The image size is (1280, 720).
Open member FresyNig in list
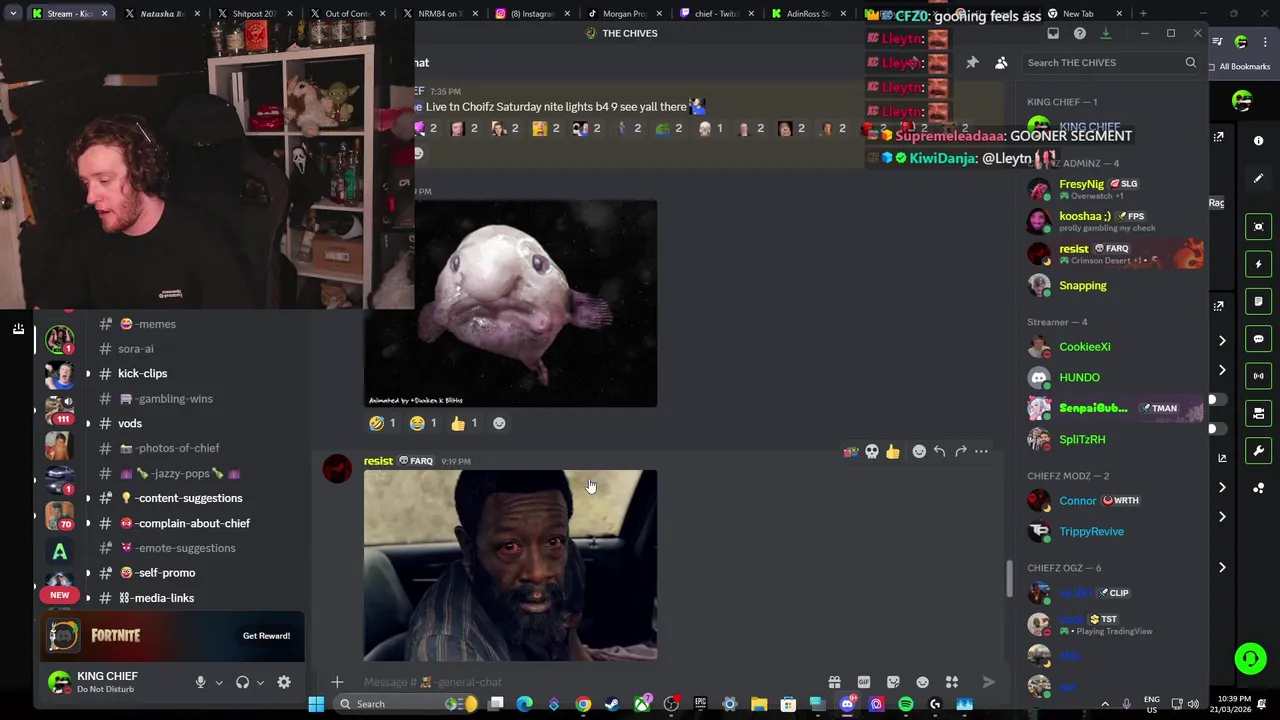coord(1115,189)
